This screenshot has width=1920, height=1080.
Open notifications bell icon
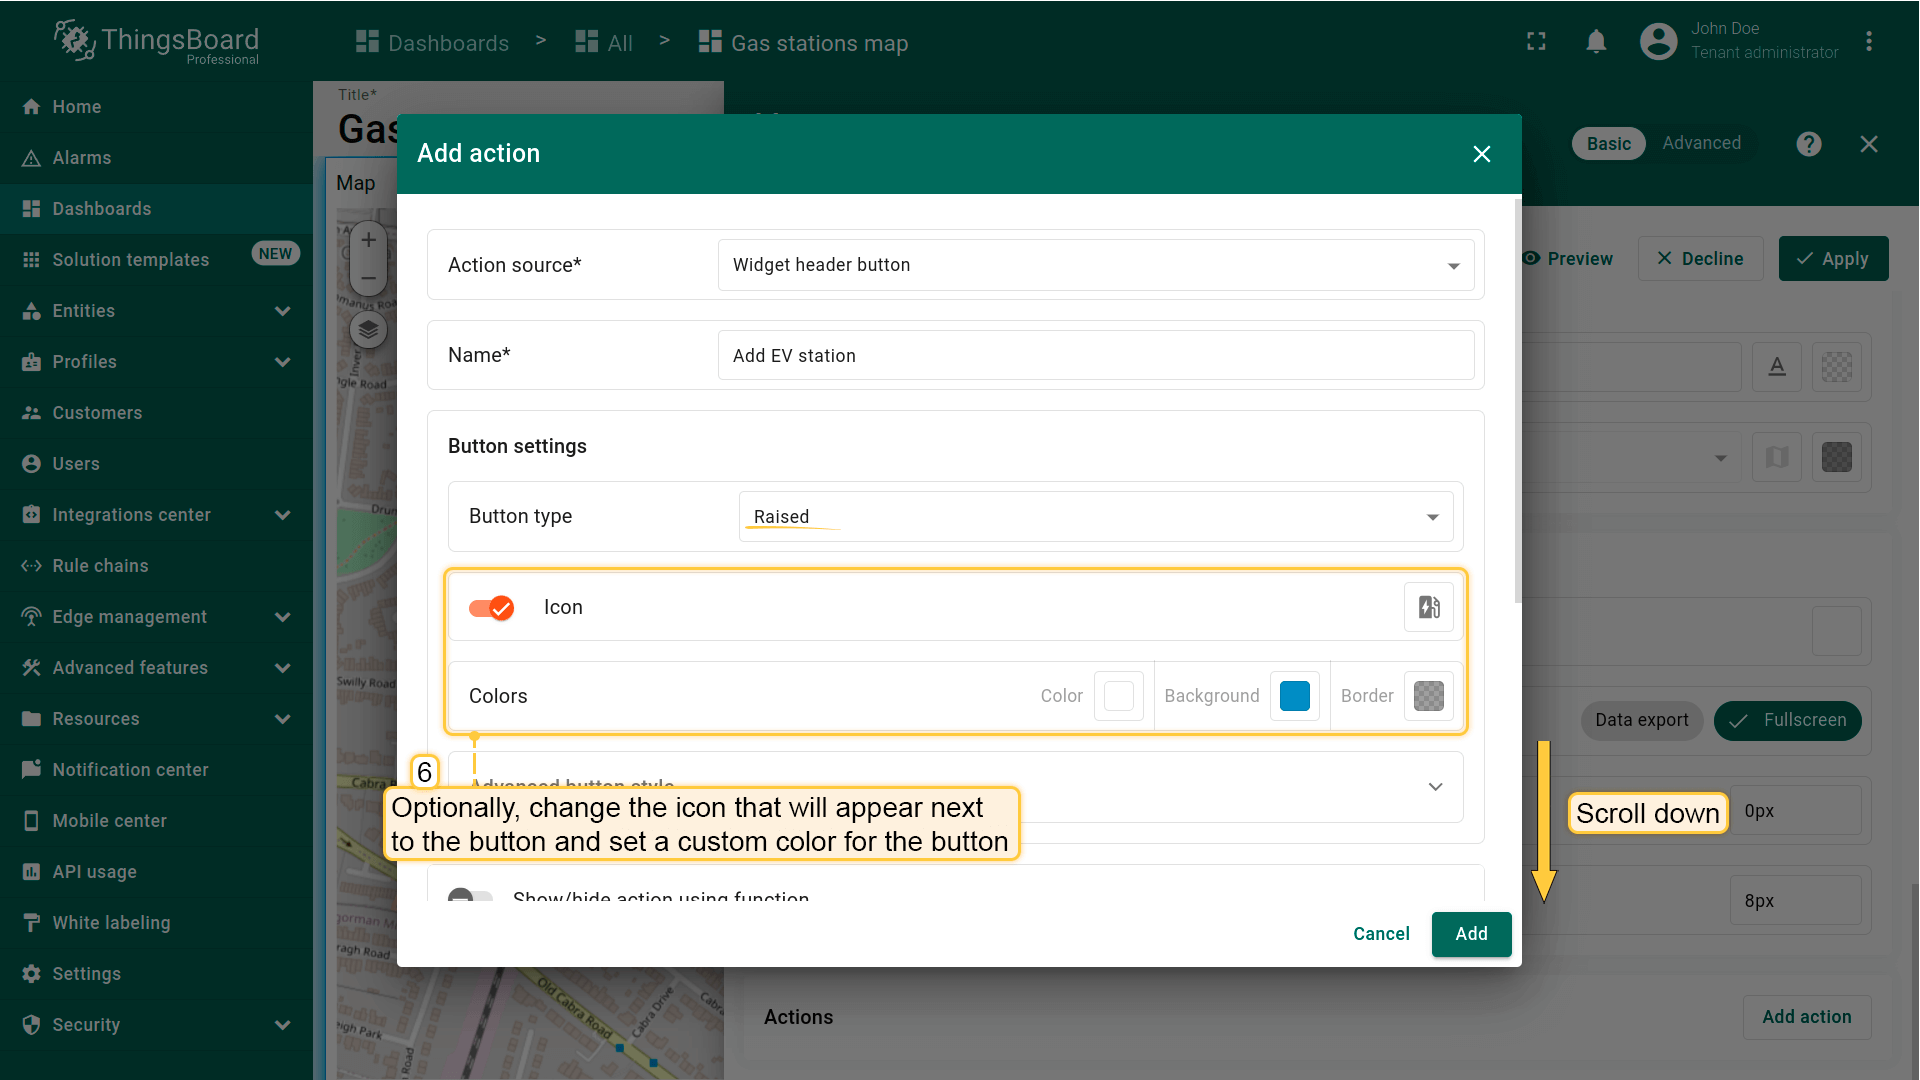click(1596, 42)
